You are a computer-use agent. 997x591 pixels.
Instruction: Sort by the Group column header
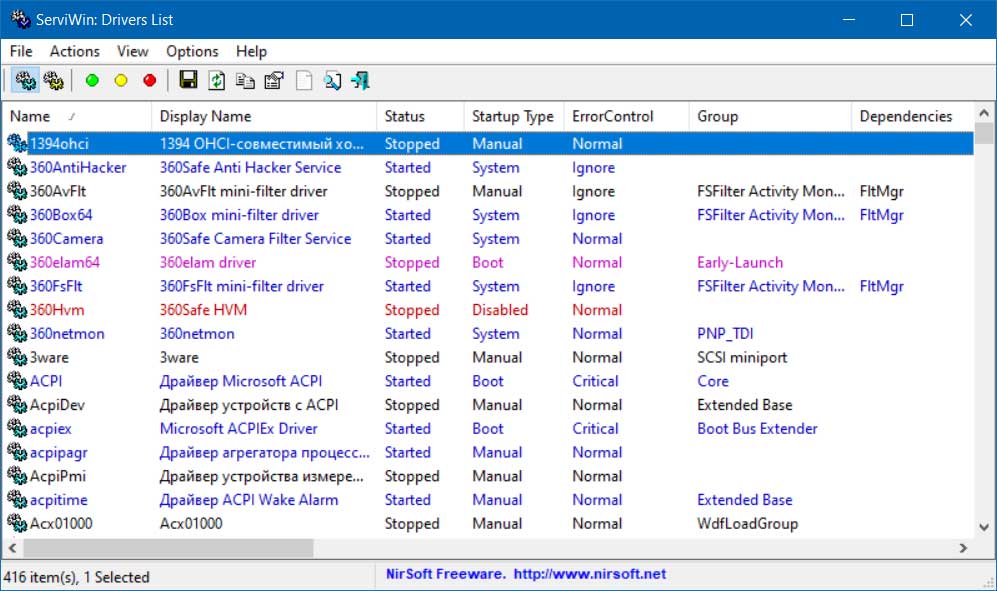[x=770, y=116]
